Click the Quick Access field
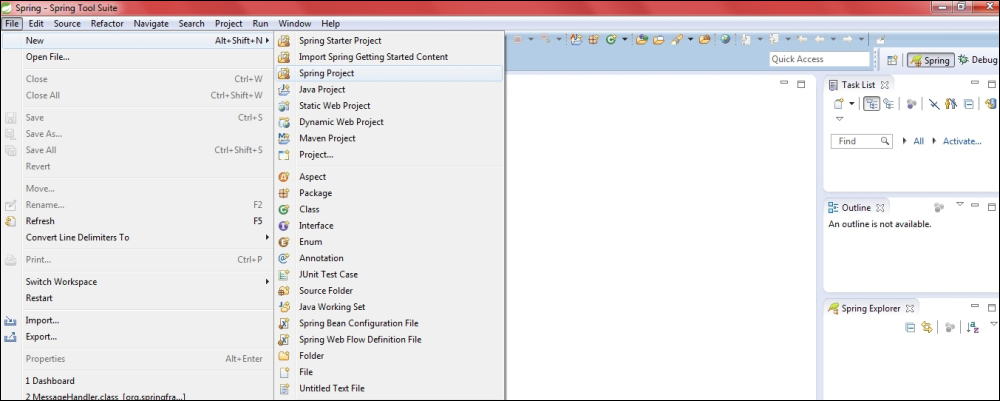The width and height of the screenshot is (1000, 401). tap(820, 59)
